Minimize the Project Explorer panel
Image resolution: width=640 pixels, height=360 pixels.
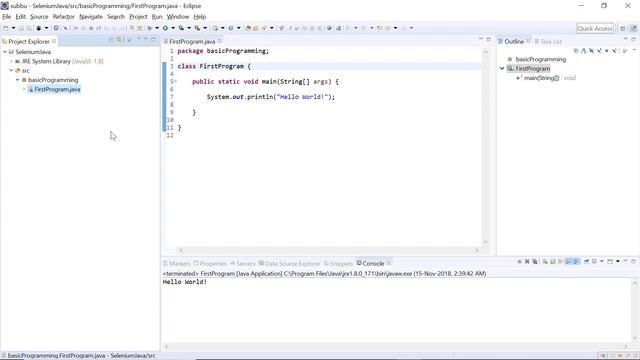tap(146, 39)
